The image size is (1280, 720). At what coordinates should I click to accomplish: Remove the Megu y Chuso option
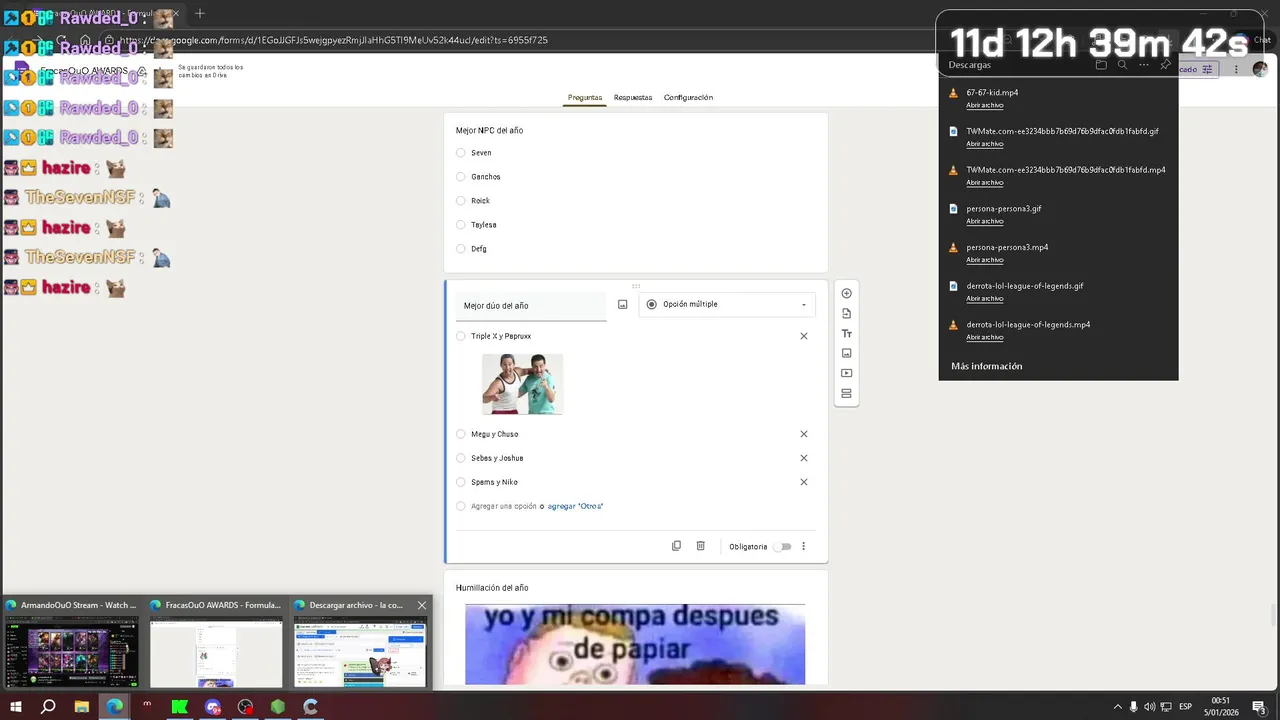point(803,434)
